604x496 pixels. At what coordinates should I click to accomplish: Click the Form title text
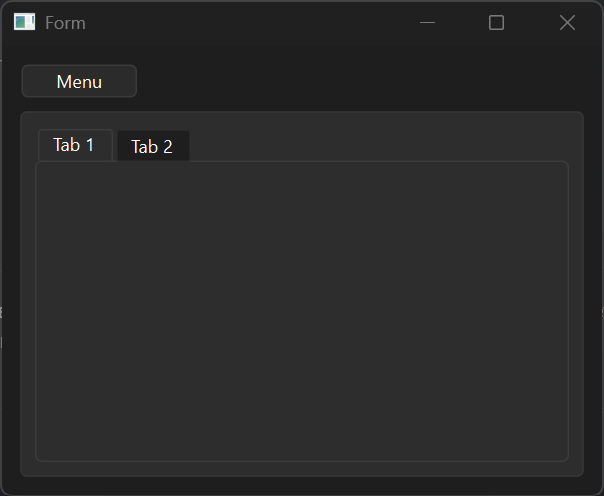65,23
